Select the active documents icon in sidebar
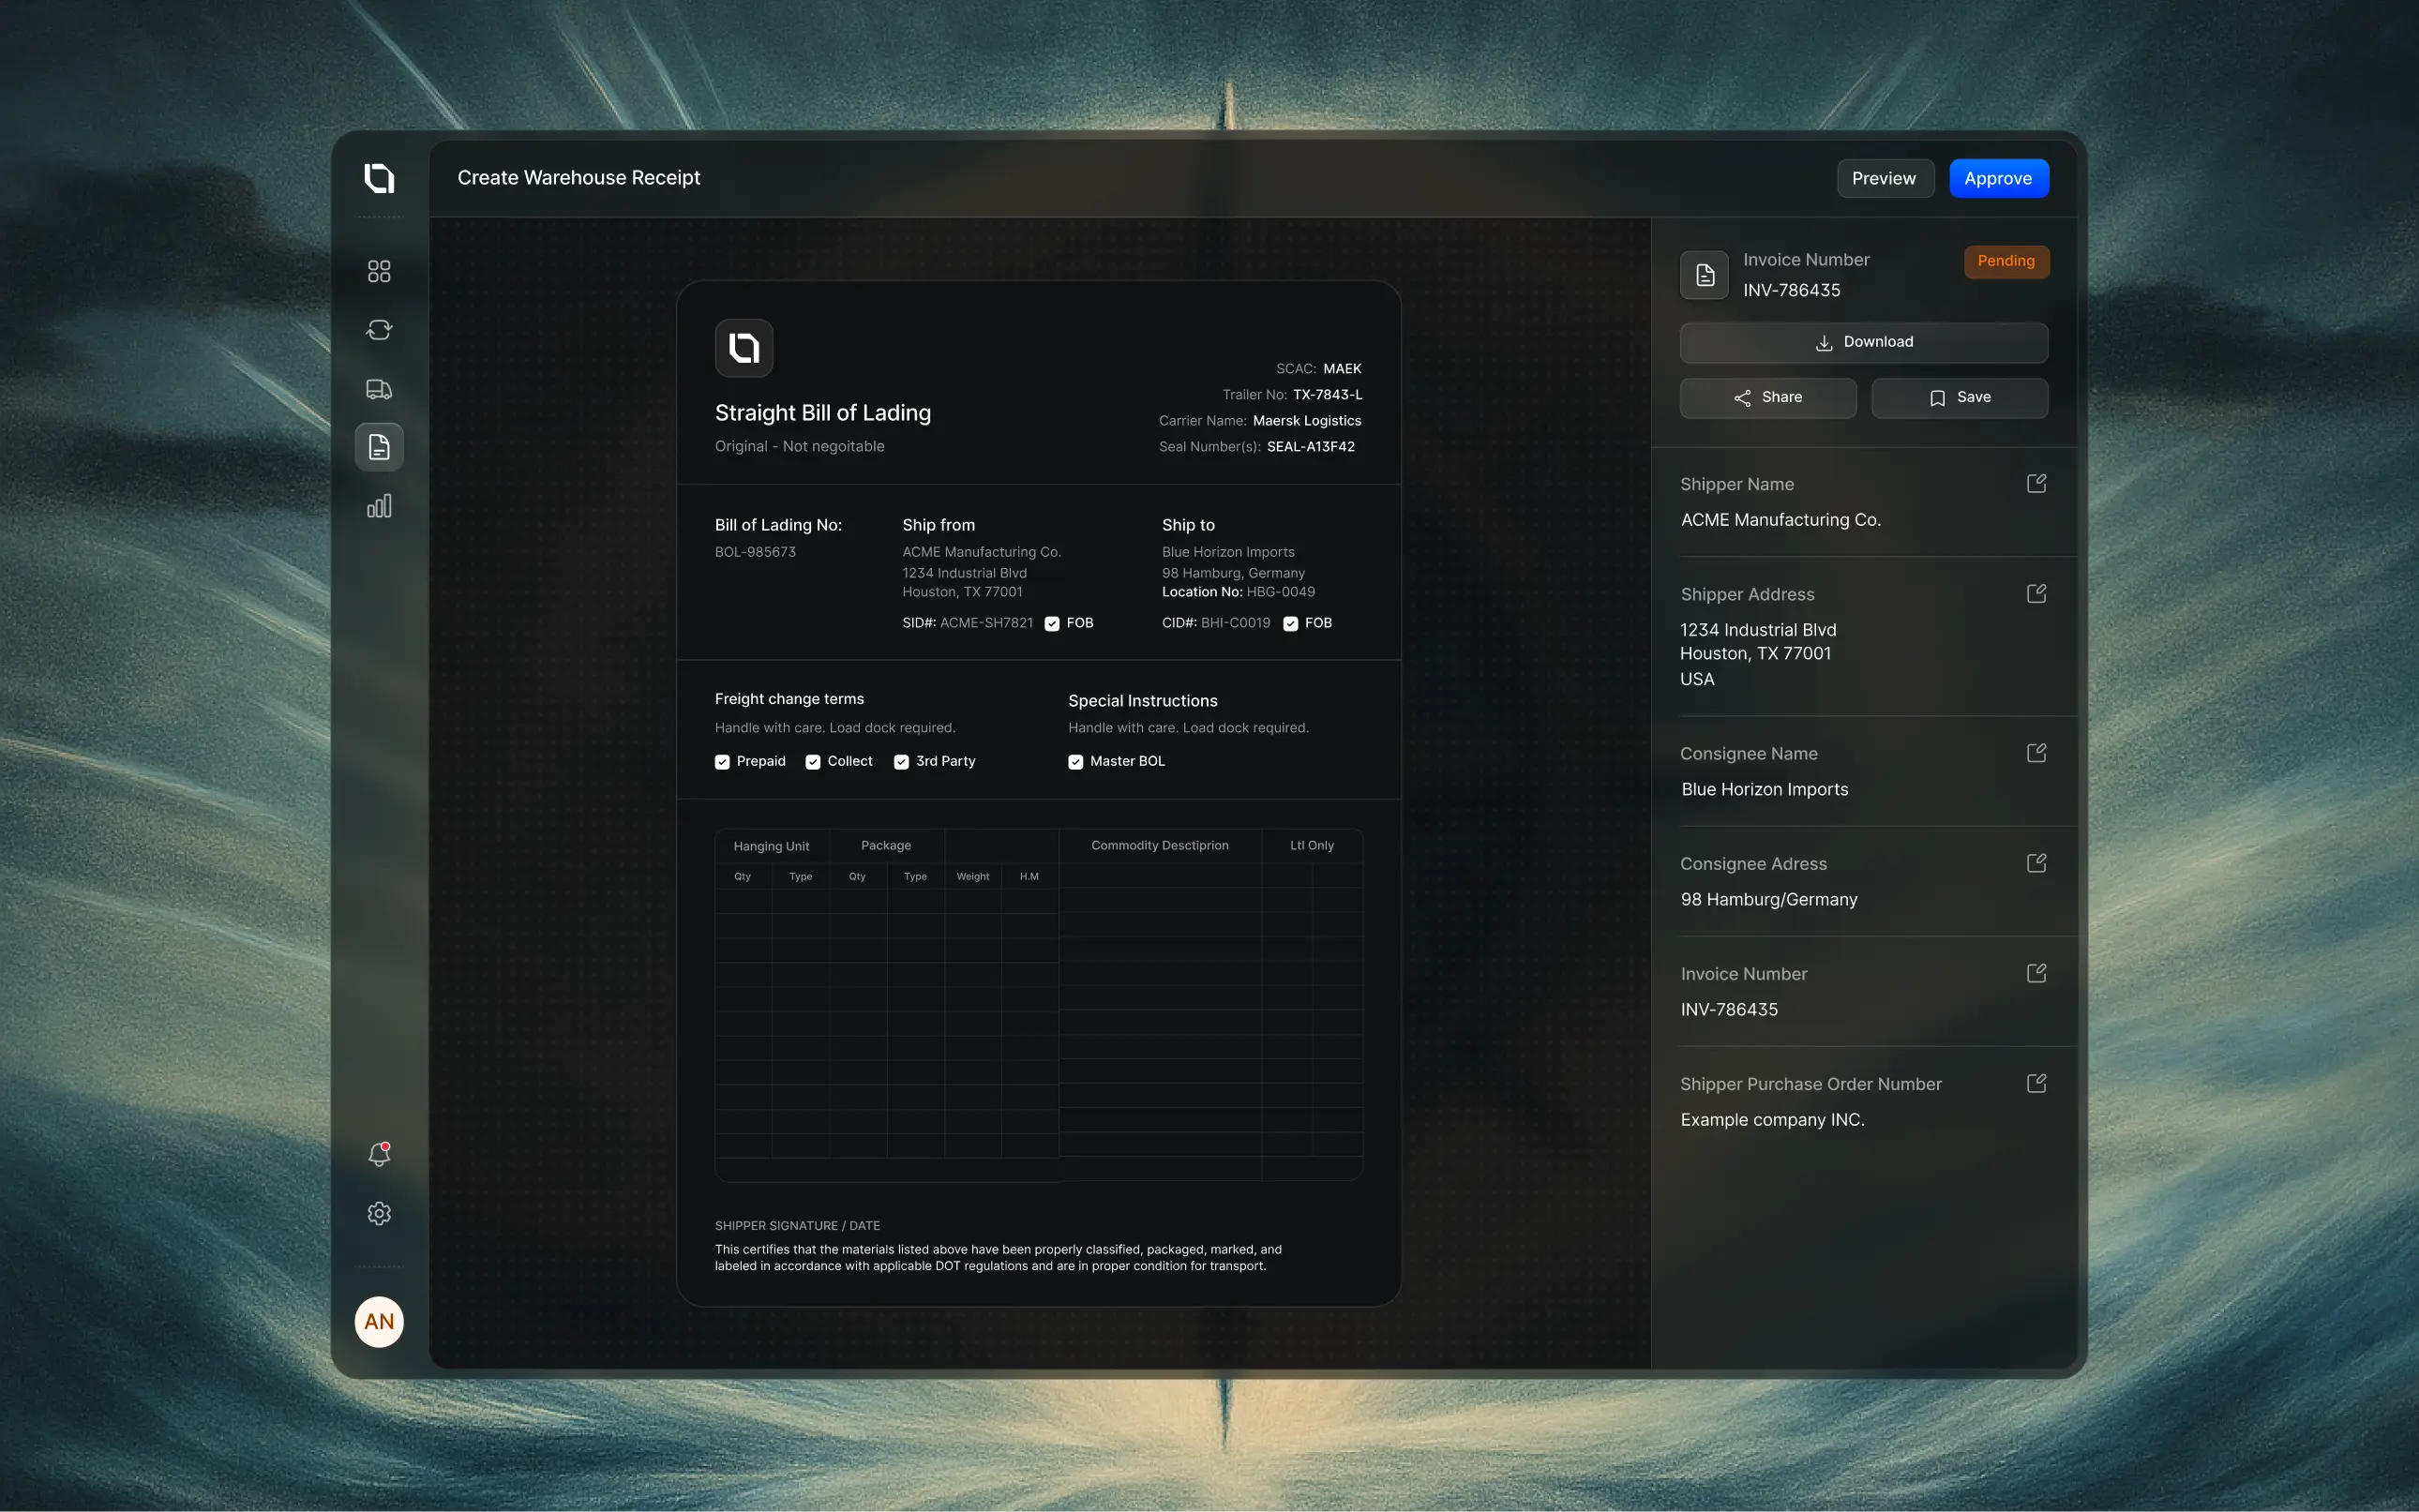Image resolution: width=2419 pixels, height=1512 pixels. tap(379, 446)
